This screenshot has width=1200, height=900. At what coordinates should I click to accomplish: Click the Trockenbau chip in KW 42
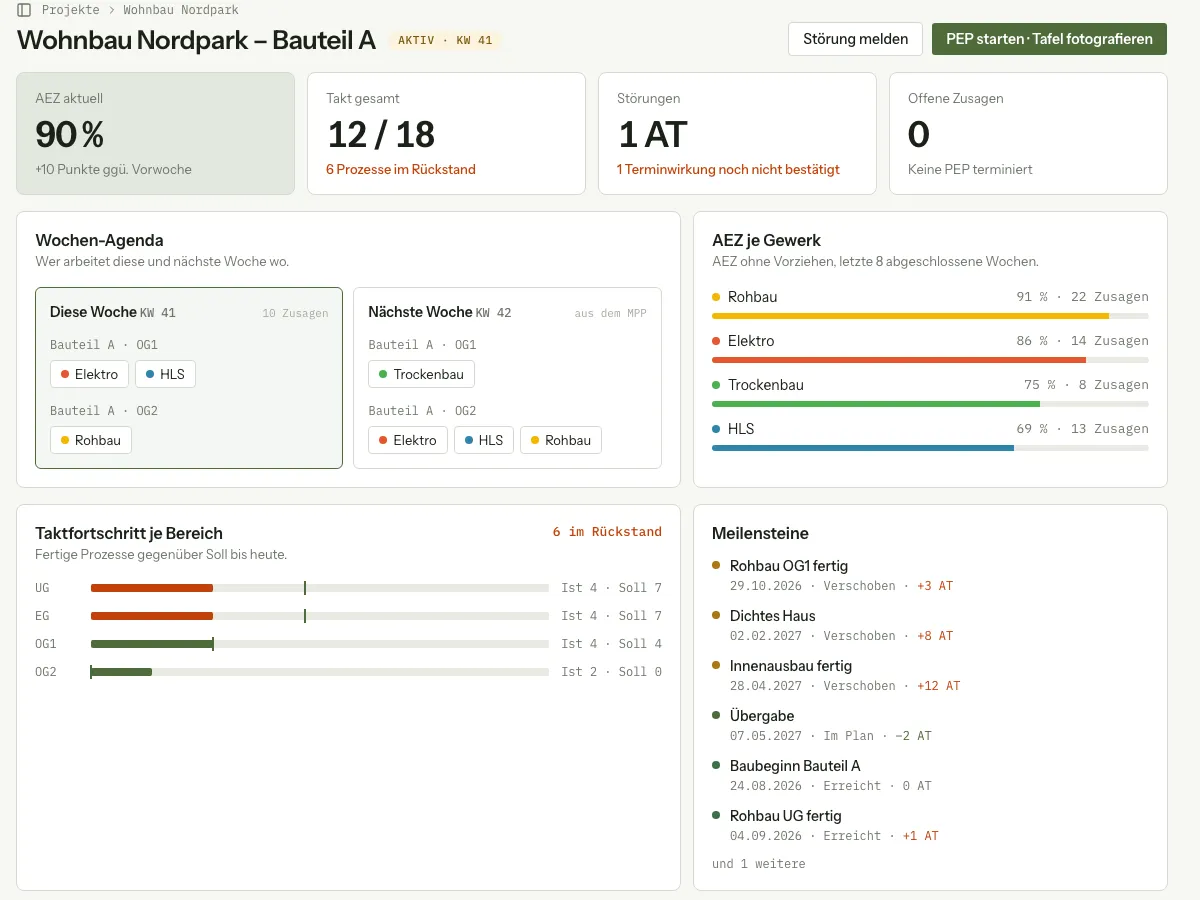(422, 374)
